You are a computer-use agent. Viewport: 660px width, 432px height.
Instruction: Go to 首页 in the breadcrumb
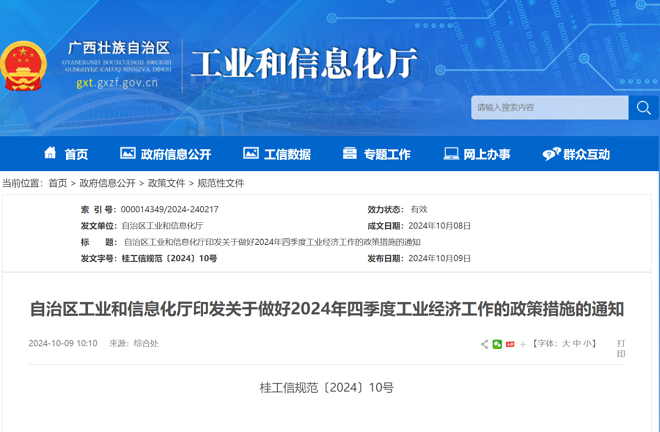click(x=58, y=183)
